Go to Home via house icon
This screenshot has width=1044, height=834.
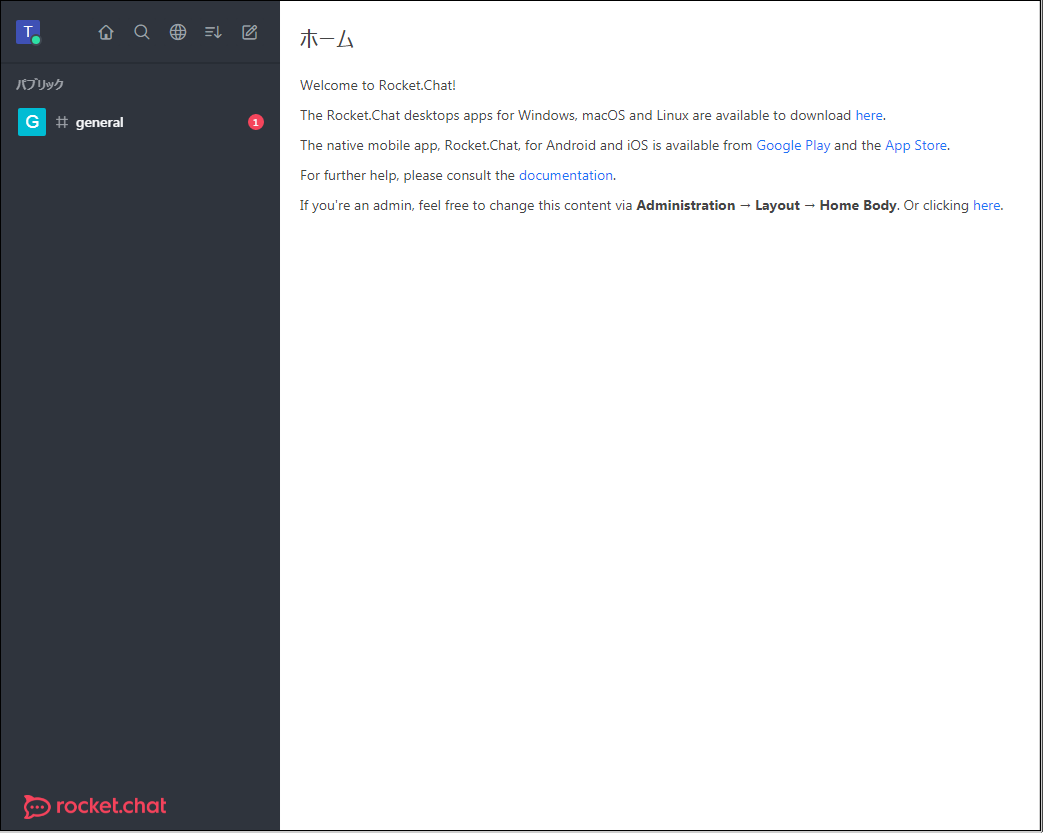(x=106, y=32)
